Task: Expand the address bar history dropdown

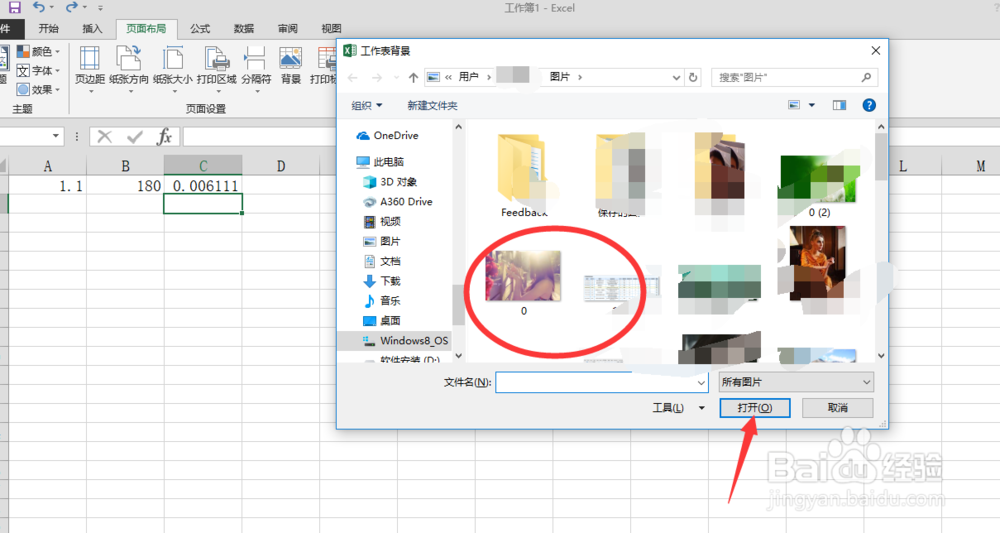Action: (676, 78)
